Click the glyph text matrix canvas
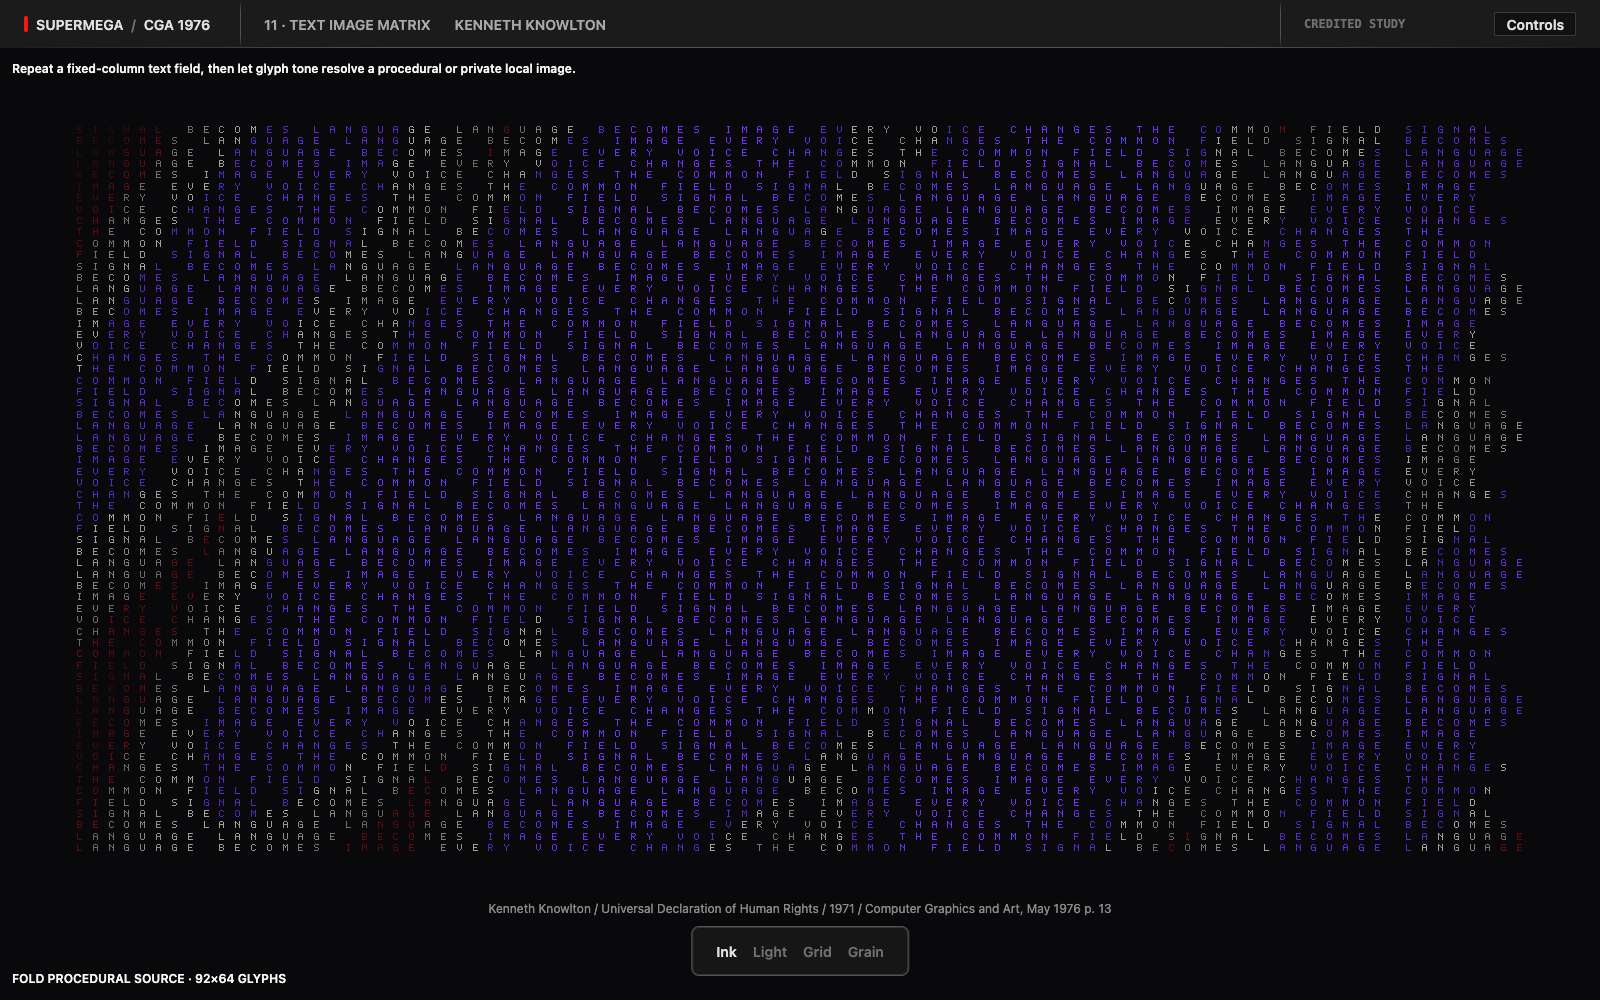The height and width of the screenshot is (1000, 1600). [800, 489]
